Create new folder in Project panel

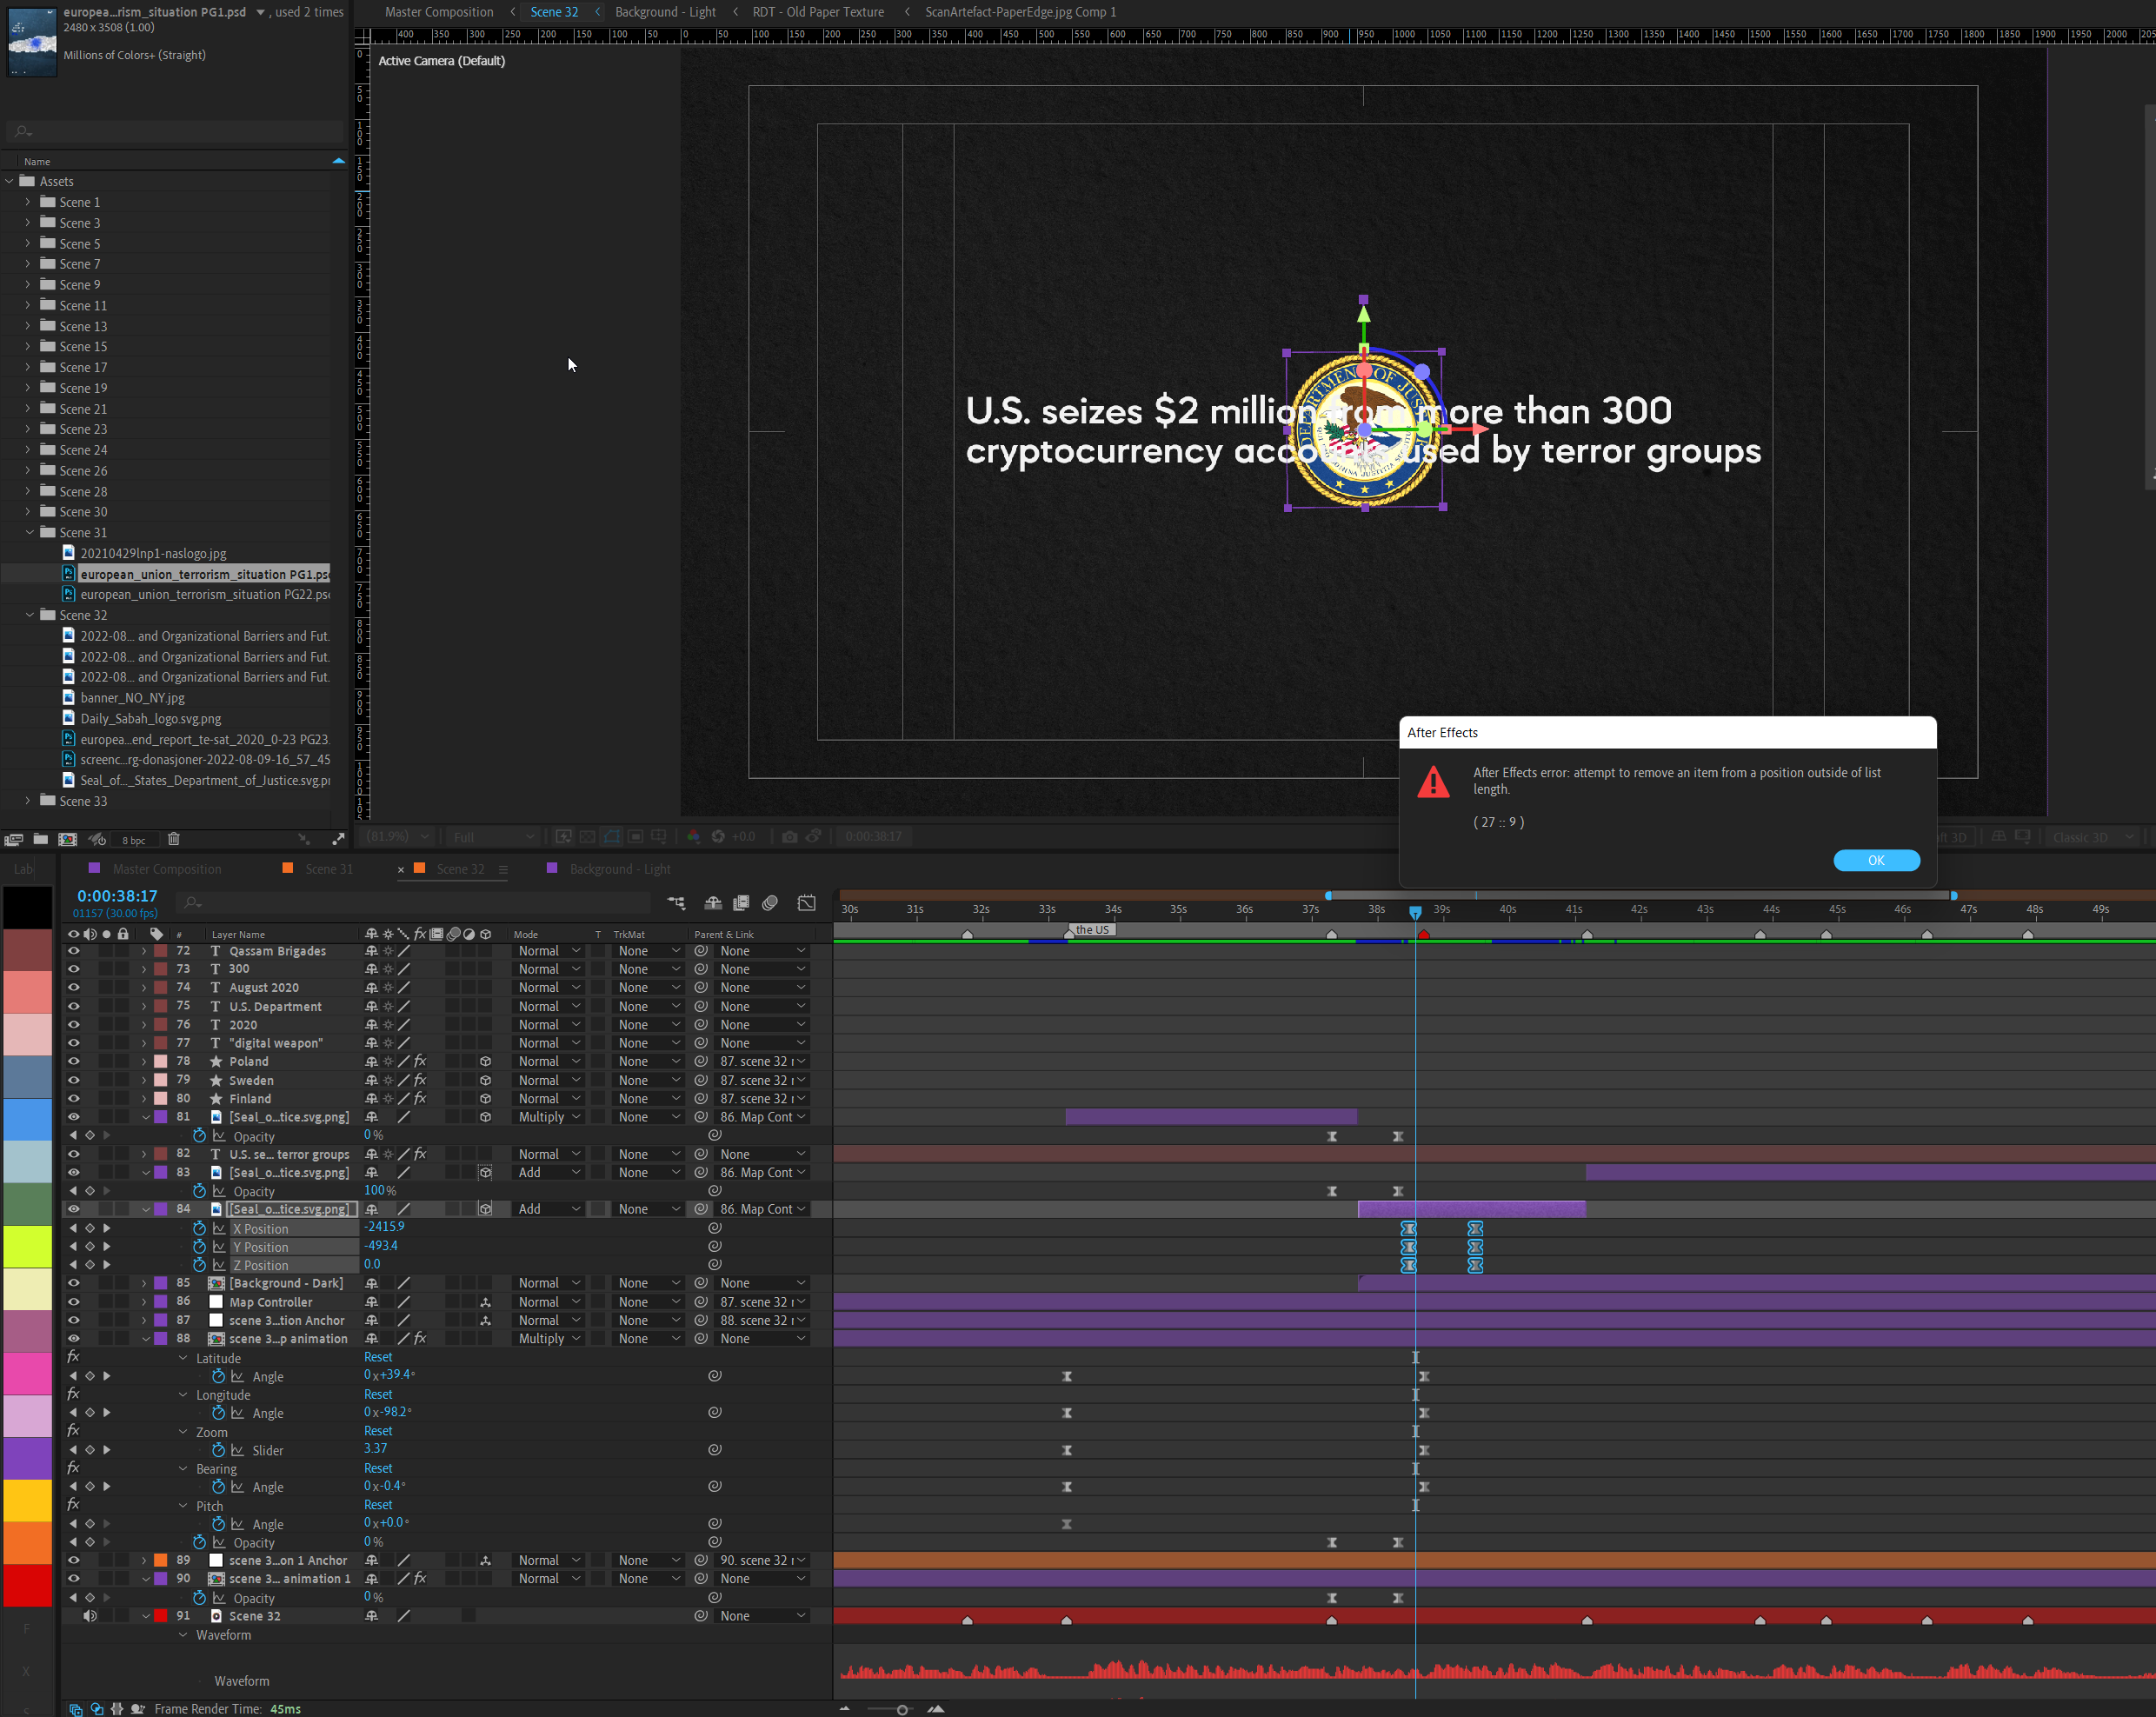(x=41, y=839)
